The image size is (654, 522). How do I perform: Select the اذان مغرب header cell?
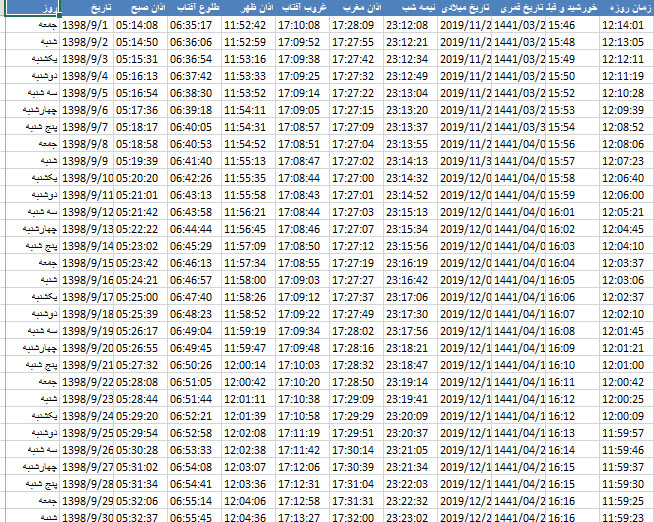pyautogui.click(x=356, y=8)
